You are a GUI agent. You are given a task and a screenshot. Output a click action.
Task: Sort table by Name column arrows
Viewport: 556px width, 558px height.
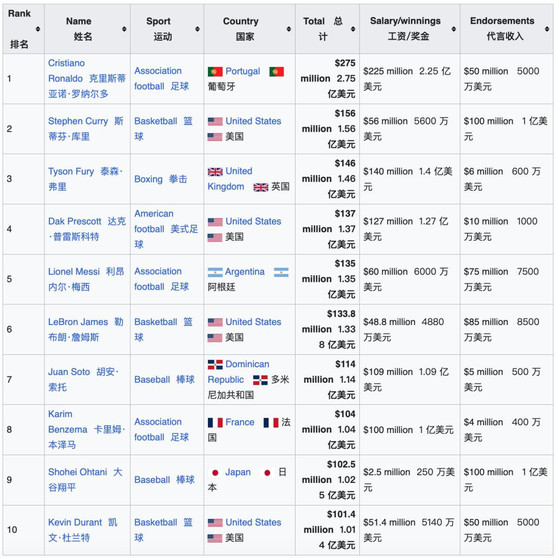pyautogui.click(x=124, y=29)
